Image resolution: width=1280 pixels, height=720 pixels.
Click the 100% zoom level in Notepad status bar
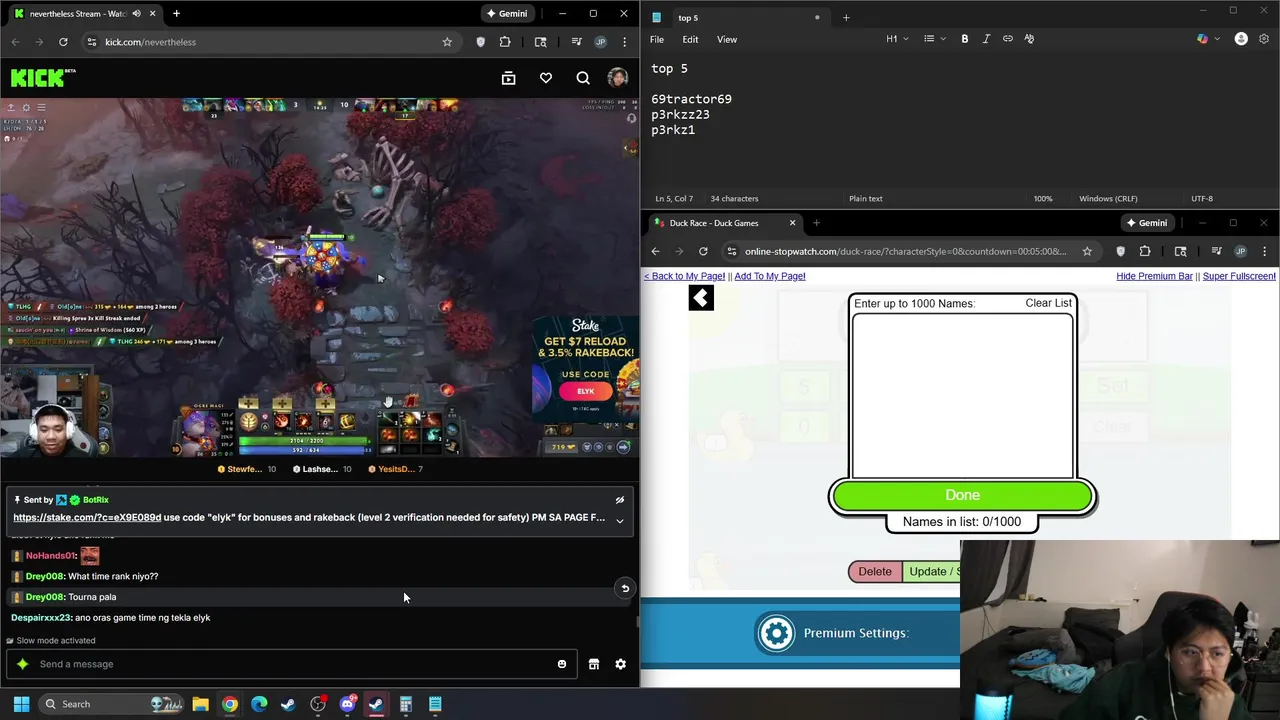1043,198
